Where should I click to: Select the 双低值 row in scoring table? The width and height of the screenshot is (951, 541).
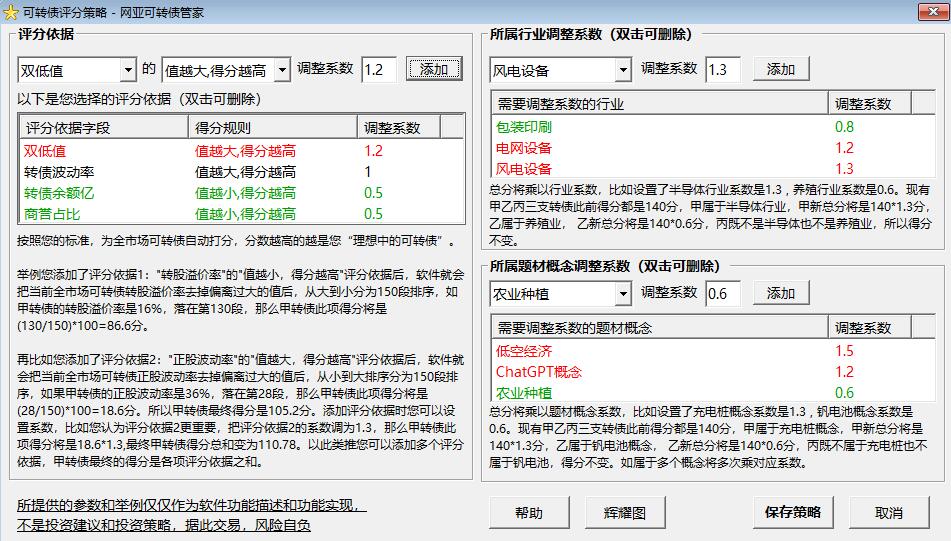(242, 151)
